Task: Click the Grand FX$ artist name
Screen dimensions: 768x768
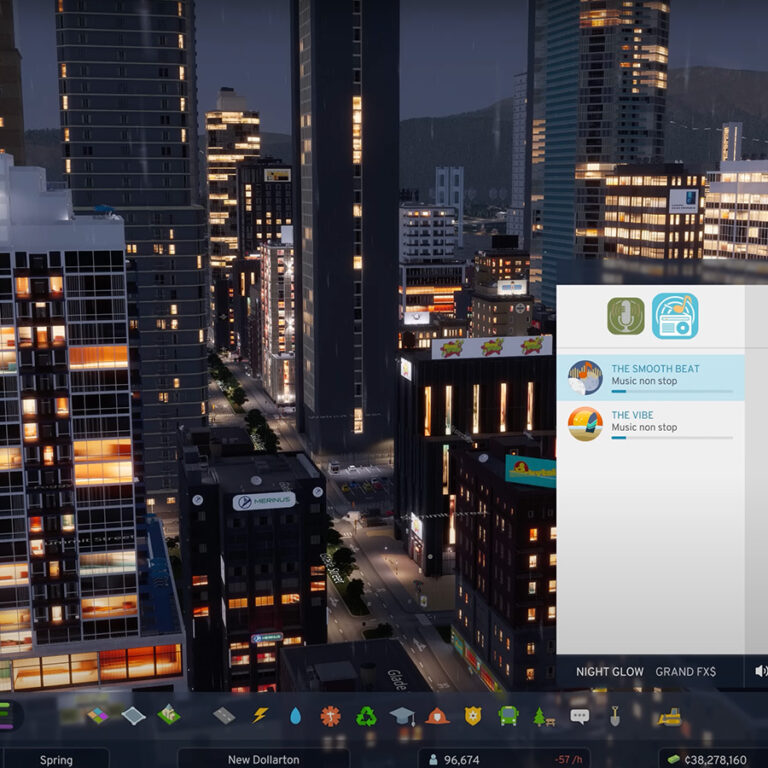Action: pos(686,672)
